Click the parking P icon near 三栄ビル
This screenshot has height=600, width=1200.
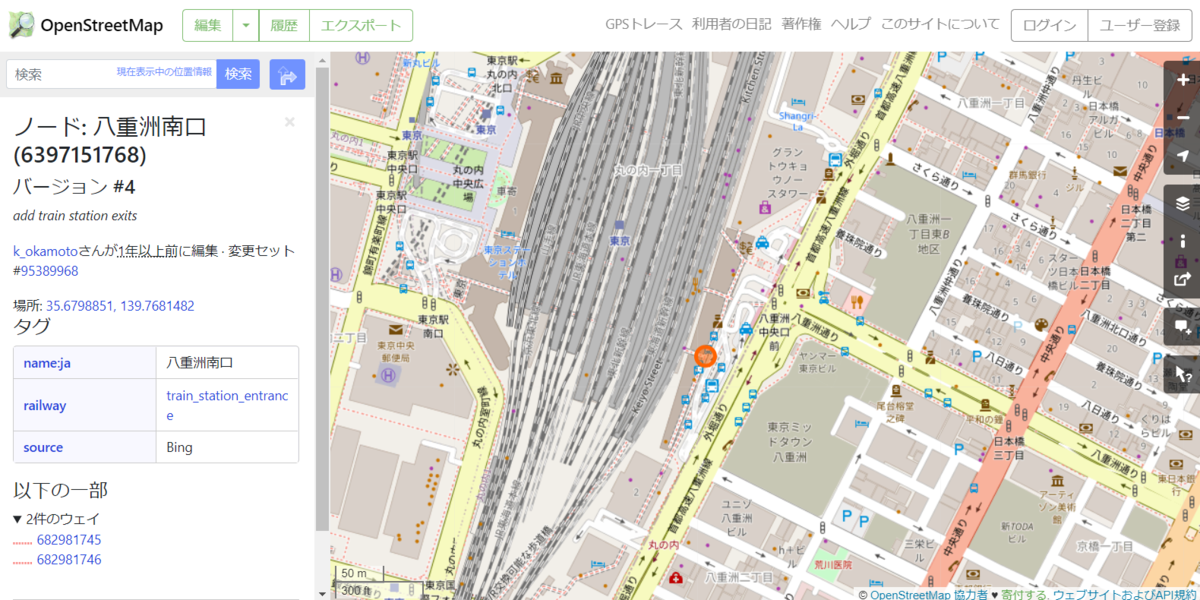point(866,521)
